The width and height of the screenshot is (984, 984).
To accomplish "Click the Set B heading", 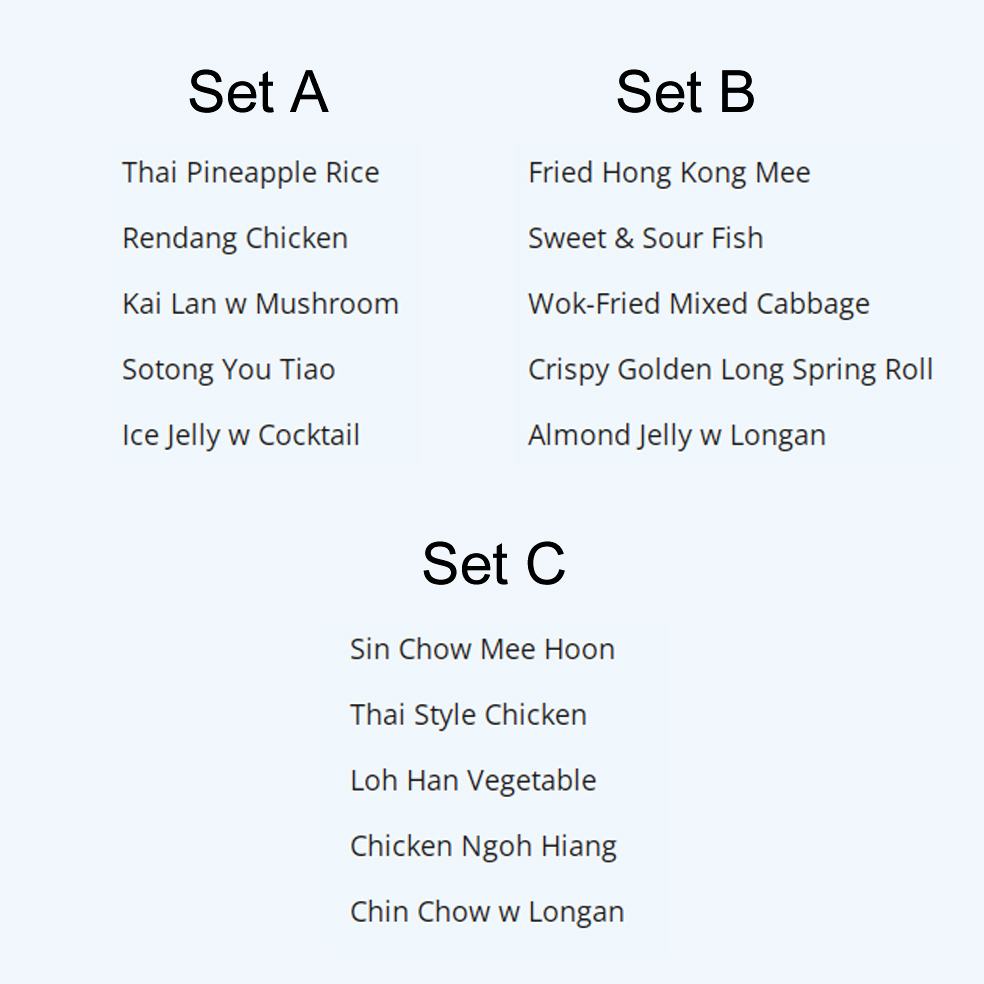I will click(685, 92).
